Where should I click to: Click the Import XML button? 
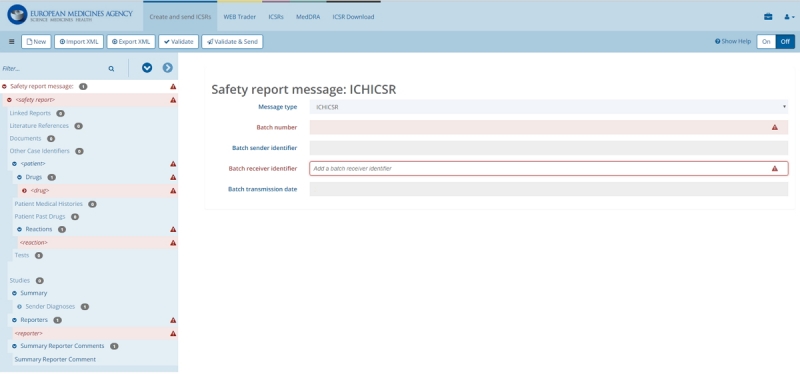tap(79, 42)
